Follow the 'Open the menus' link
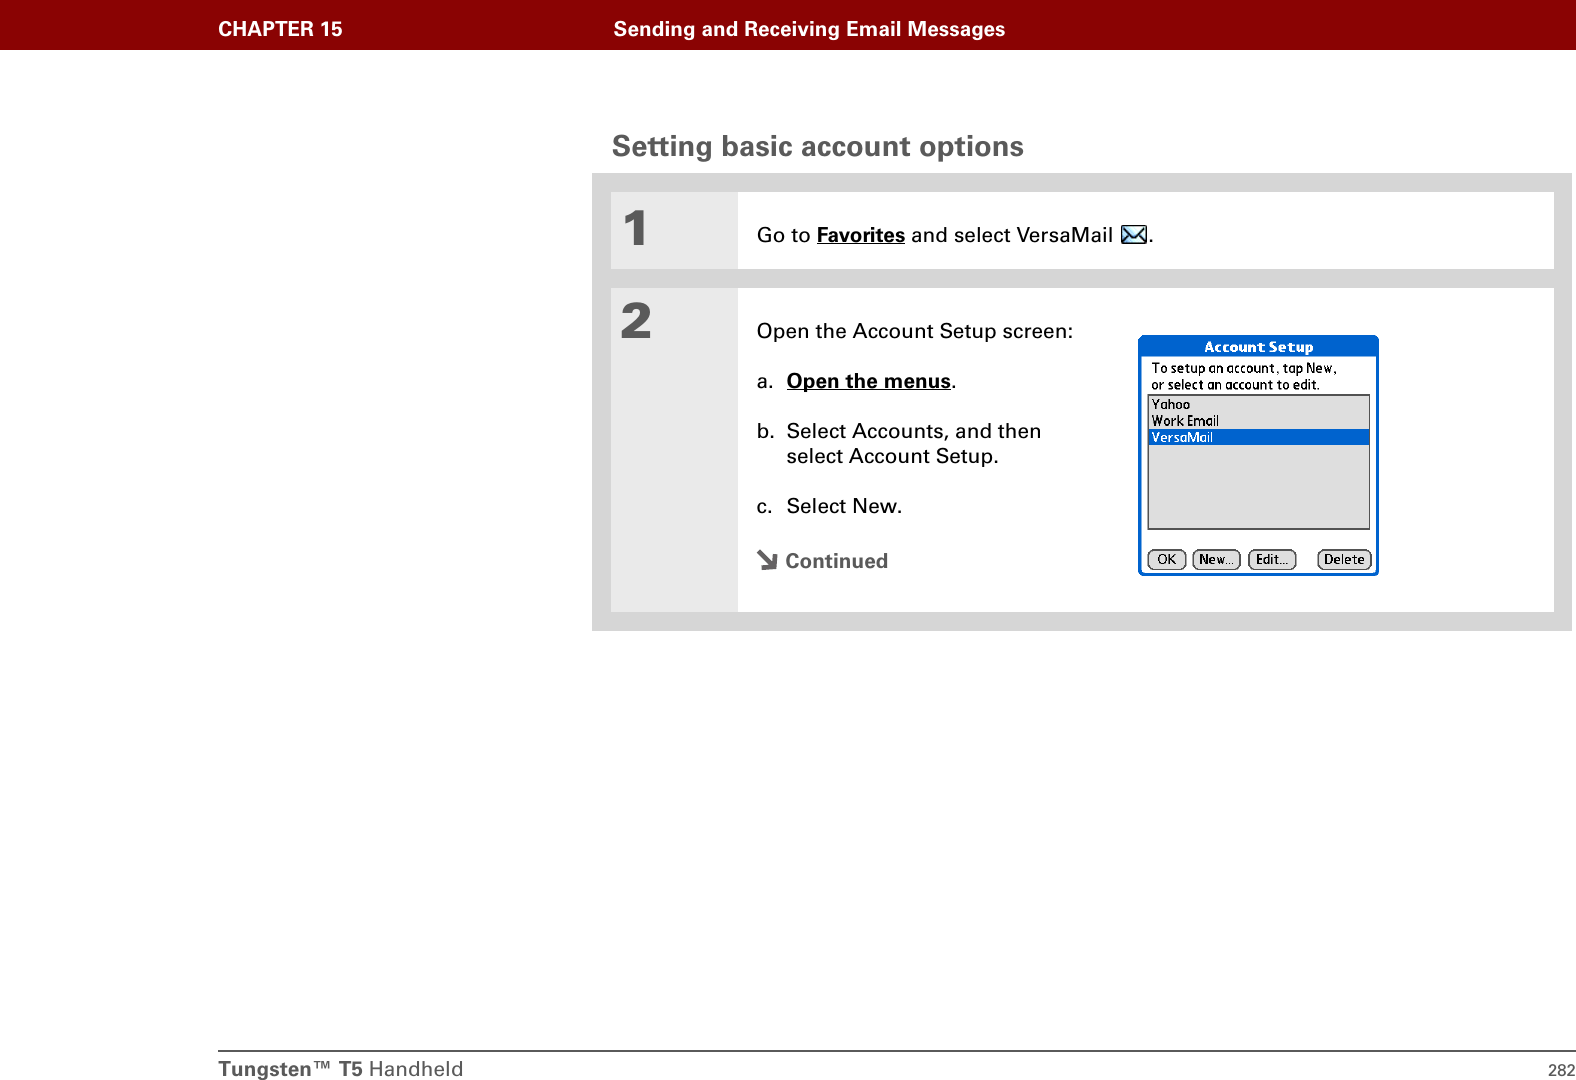The height and width of the screenshot is (1080, 1576). (x=868, y=381)
